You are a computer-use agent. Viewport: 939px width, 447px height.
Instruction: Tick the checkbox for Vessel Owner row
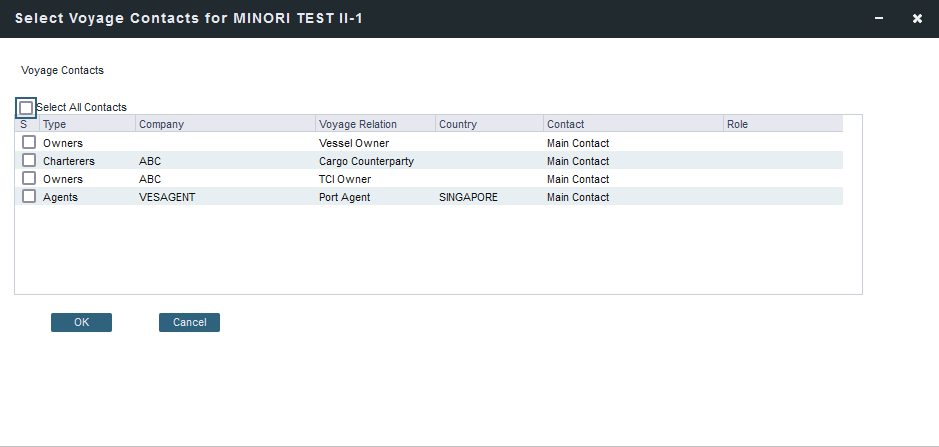(x=29, y=143)
